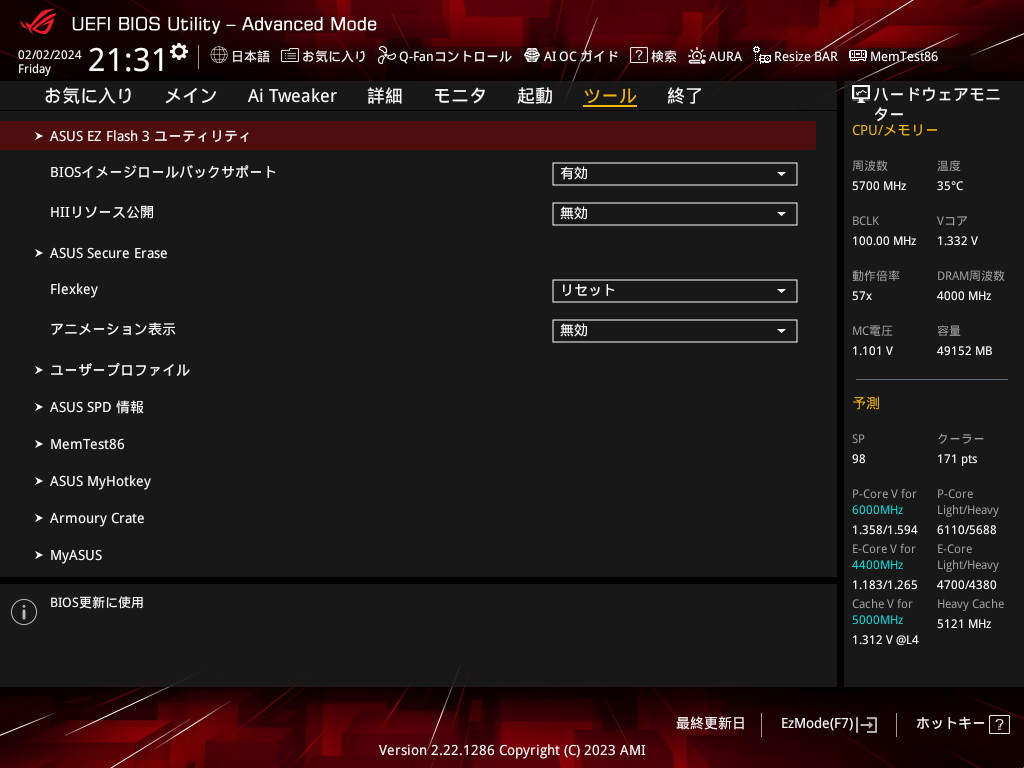Click the 100.00 MHz BCLK value

pyautogui.click(x=884, y=241)
